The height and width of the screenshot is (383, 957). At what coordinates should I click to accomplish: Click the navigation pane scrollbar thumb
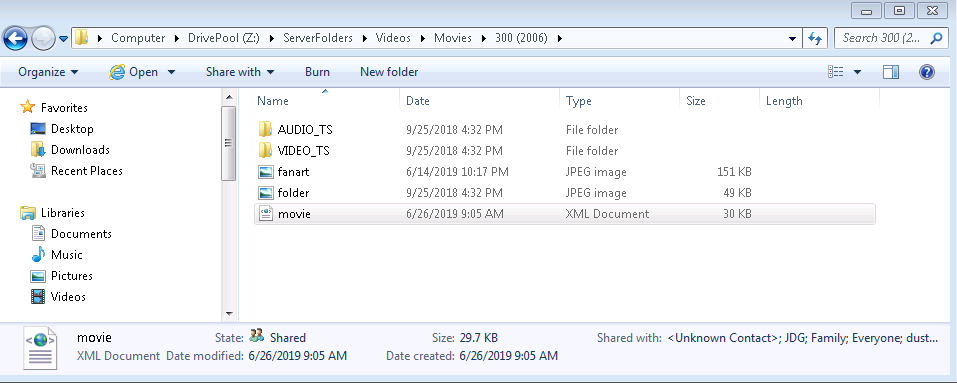[229, 143]
